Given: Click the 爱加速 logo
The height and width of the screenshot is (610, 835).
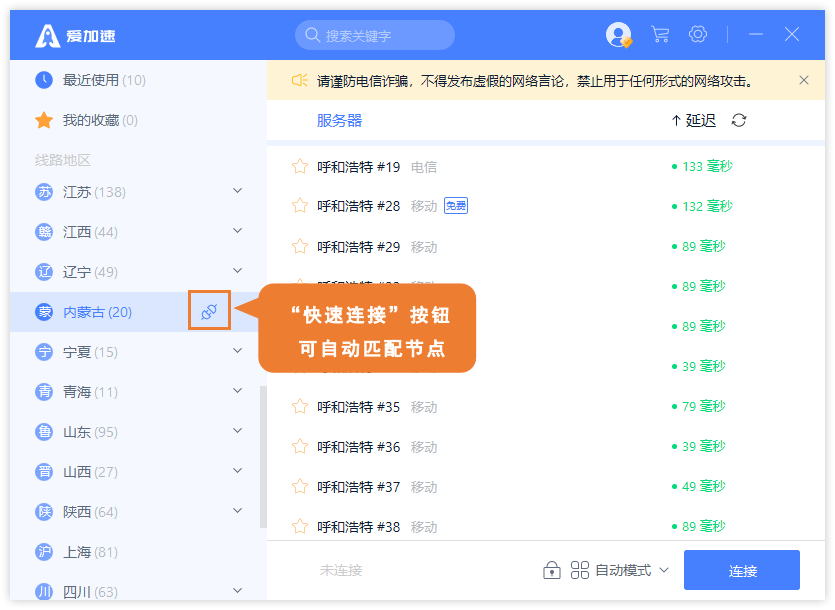Looking at the screenshot, I should click(x=75, y=36).
